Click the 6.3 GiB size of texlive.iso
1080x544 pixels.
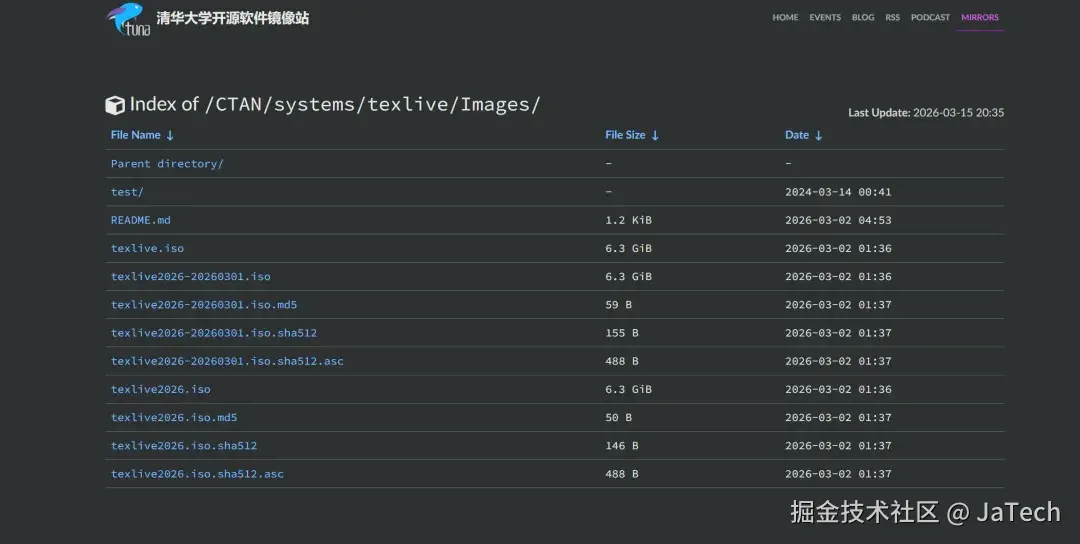tap(628, 249)
